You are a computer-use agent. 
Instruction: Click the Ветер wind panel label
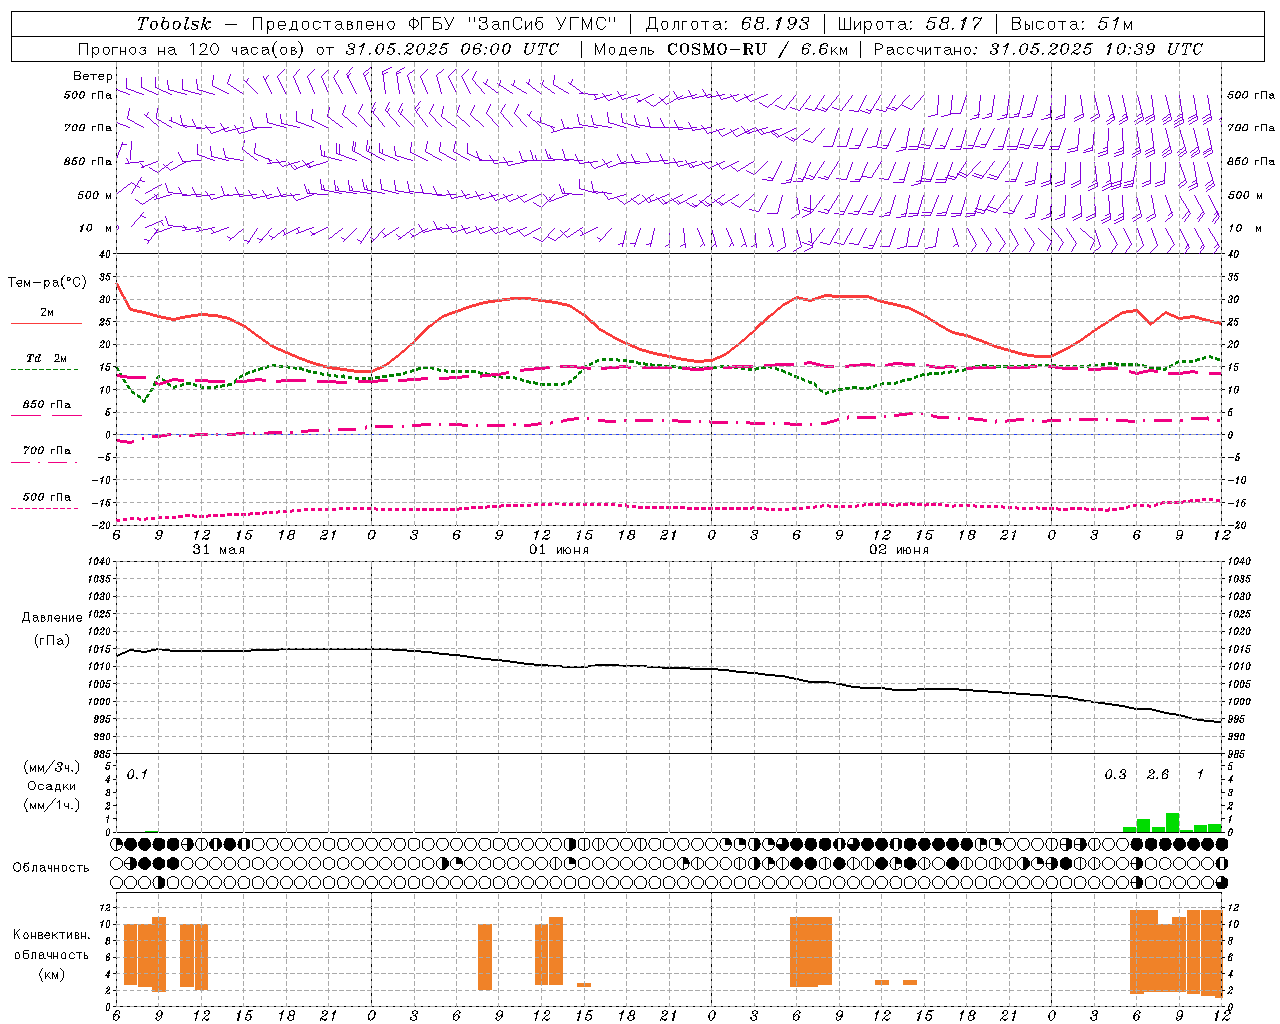[92, 76]
